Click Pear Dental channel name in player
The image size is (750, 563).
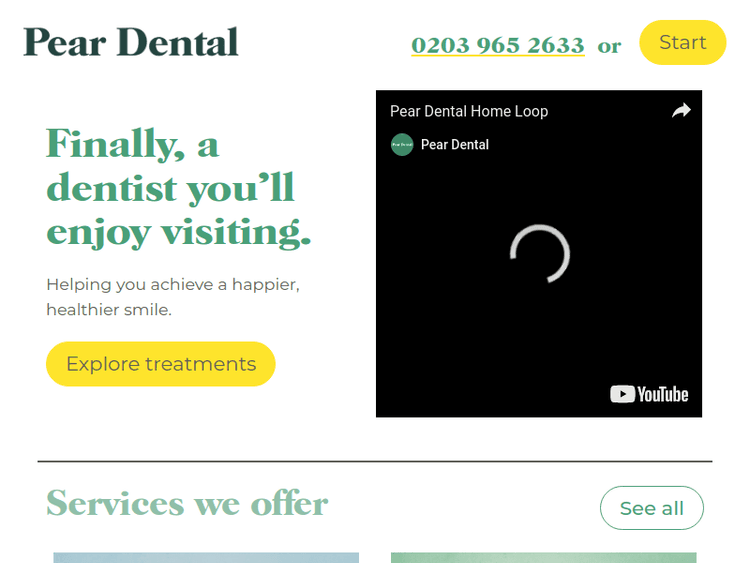[454, 144]
